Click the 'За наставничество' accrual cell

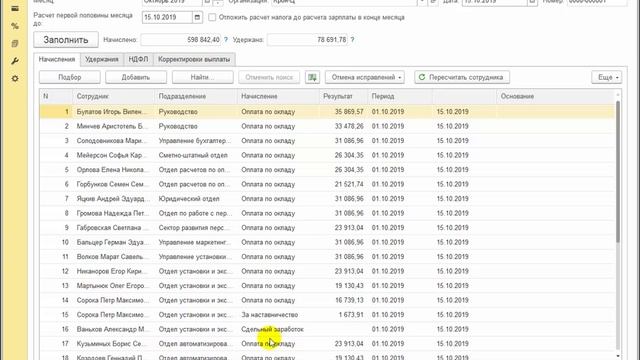point(278,315)
